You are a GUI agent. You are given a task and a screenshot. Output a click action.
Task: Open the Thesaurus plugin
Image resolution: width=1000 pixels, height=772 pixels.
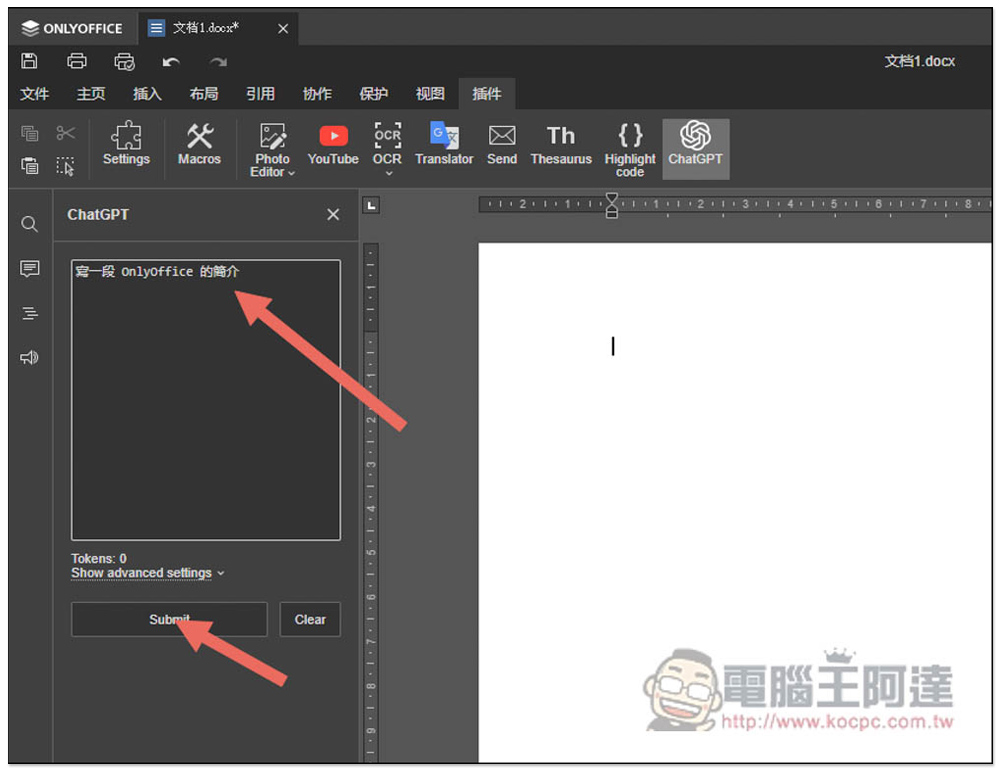[x=561, y=144]
